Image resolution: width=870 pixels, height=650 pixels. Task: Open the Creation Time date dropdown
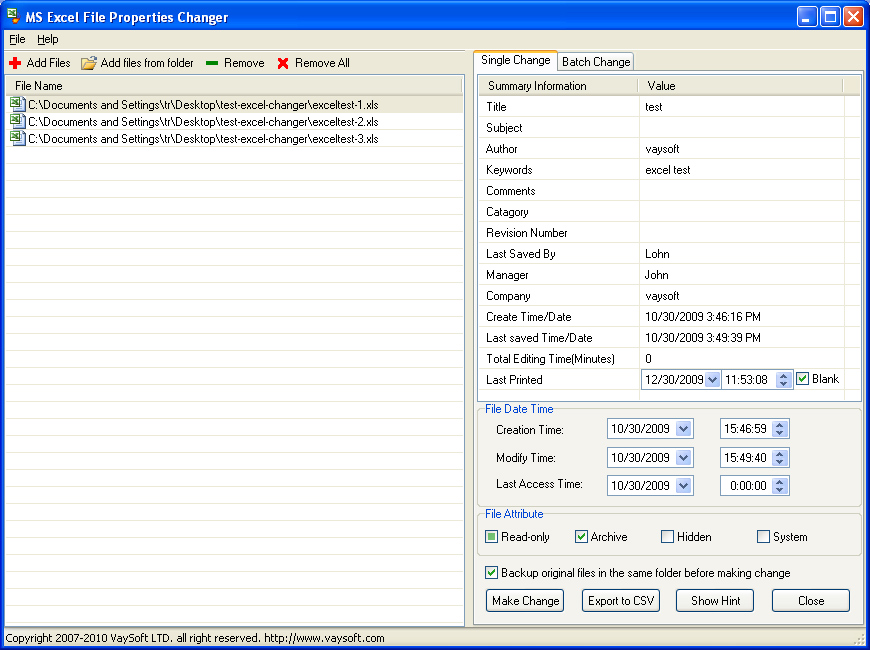point(684,429)
